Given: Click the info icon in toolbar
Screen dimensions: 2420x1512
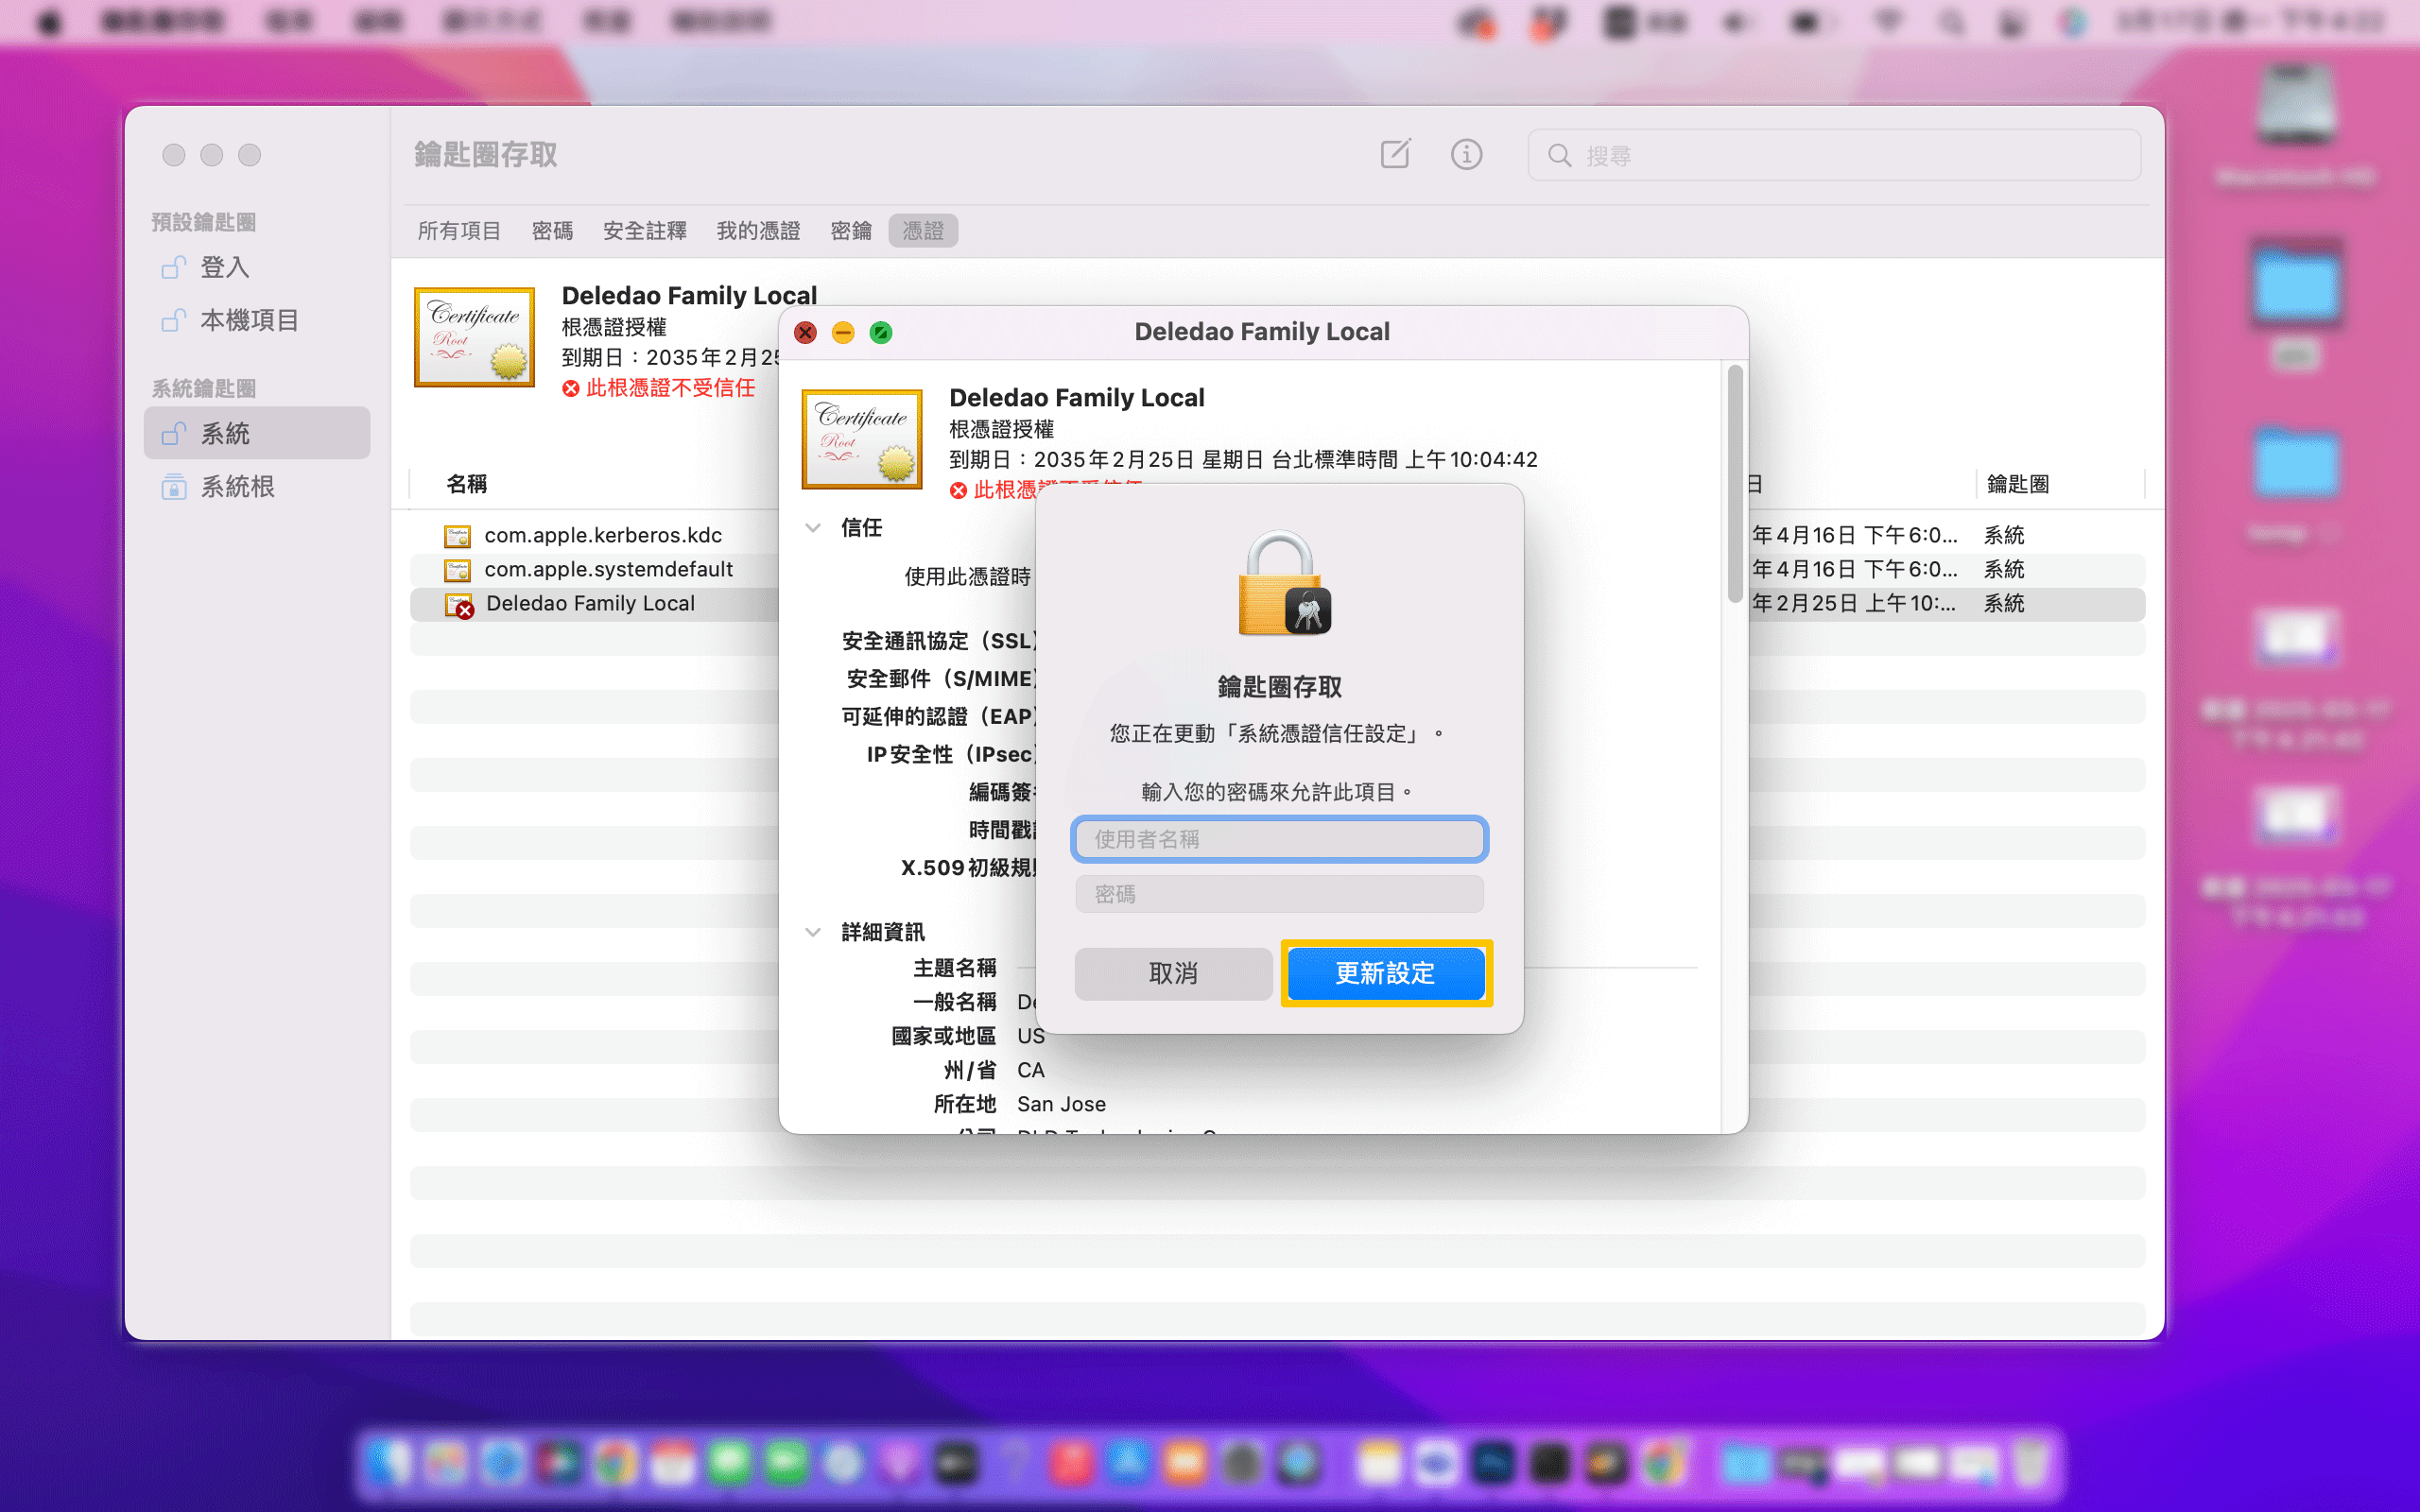Looking at the screenshot, I should pos(1466,155).
